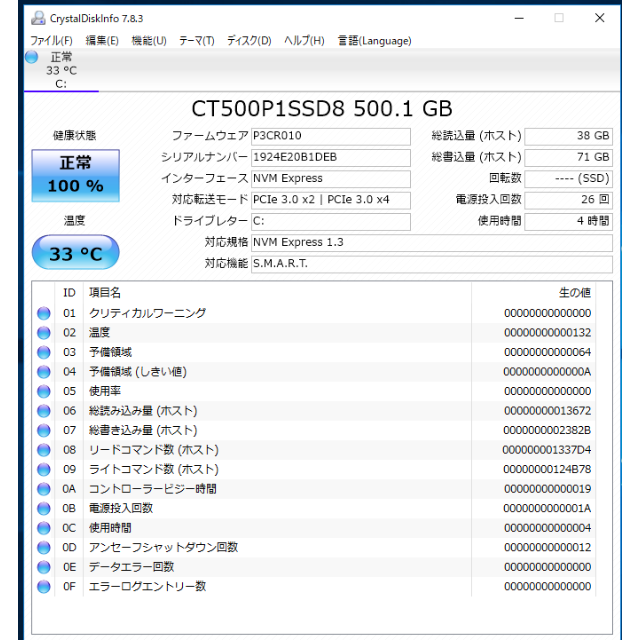The height and width of the screenshot is (640, 640).
Task: Click the features field S.M.A.R.T.
Action: pyautogui.click(x=432, y=264)
